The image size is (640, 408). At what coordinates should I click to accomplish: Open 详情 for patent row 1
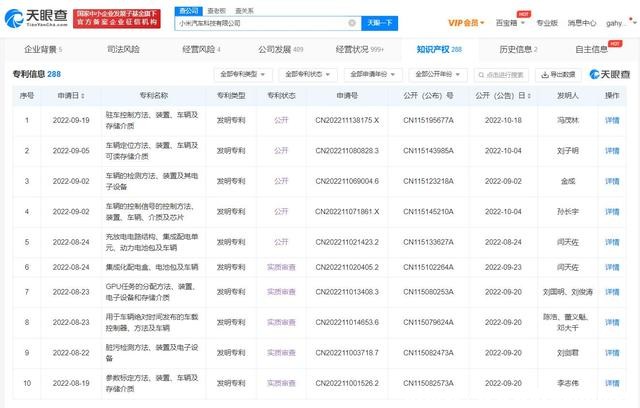[612, 120]
